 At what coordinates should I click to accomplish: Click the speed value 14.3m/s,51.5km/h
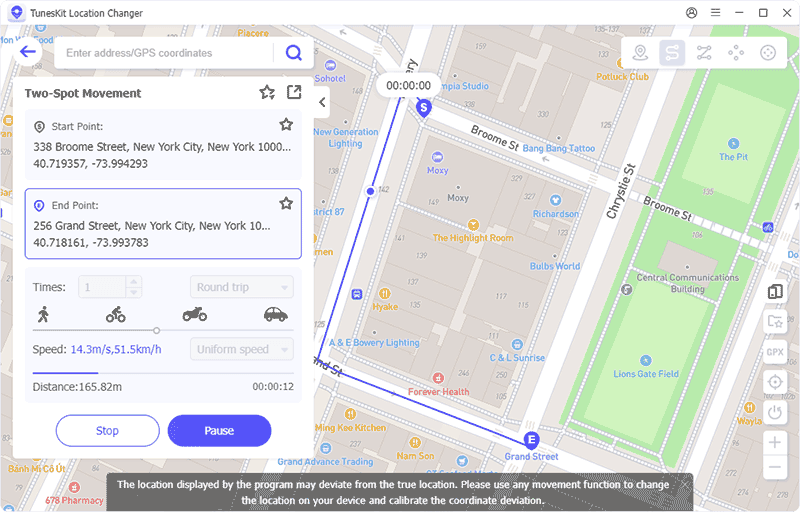pyautogui.click(x=116, y=349)
